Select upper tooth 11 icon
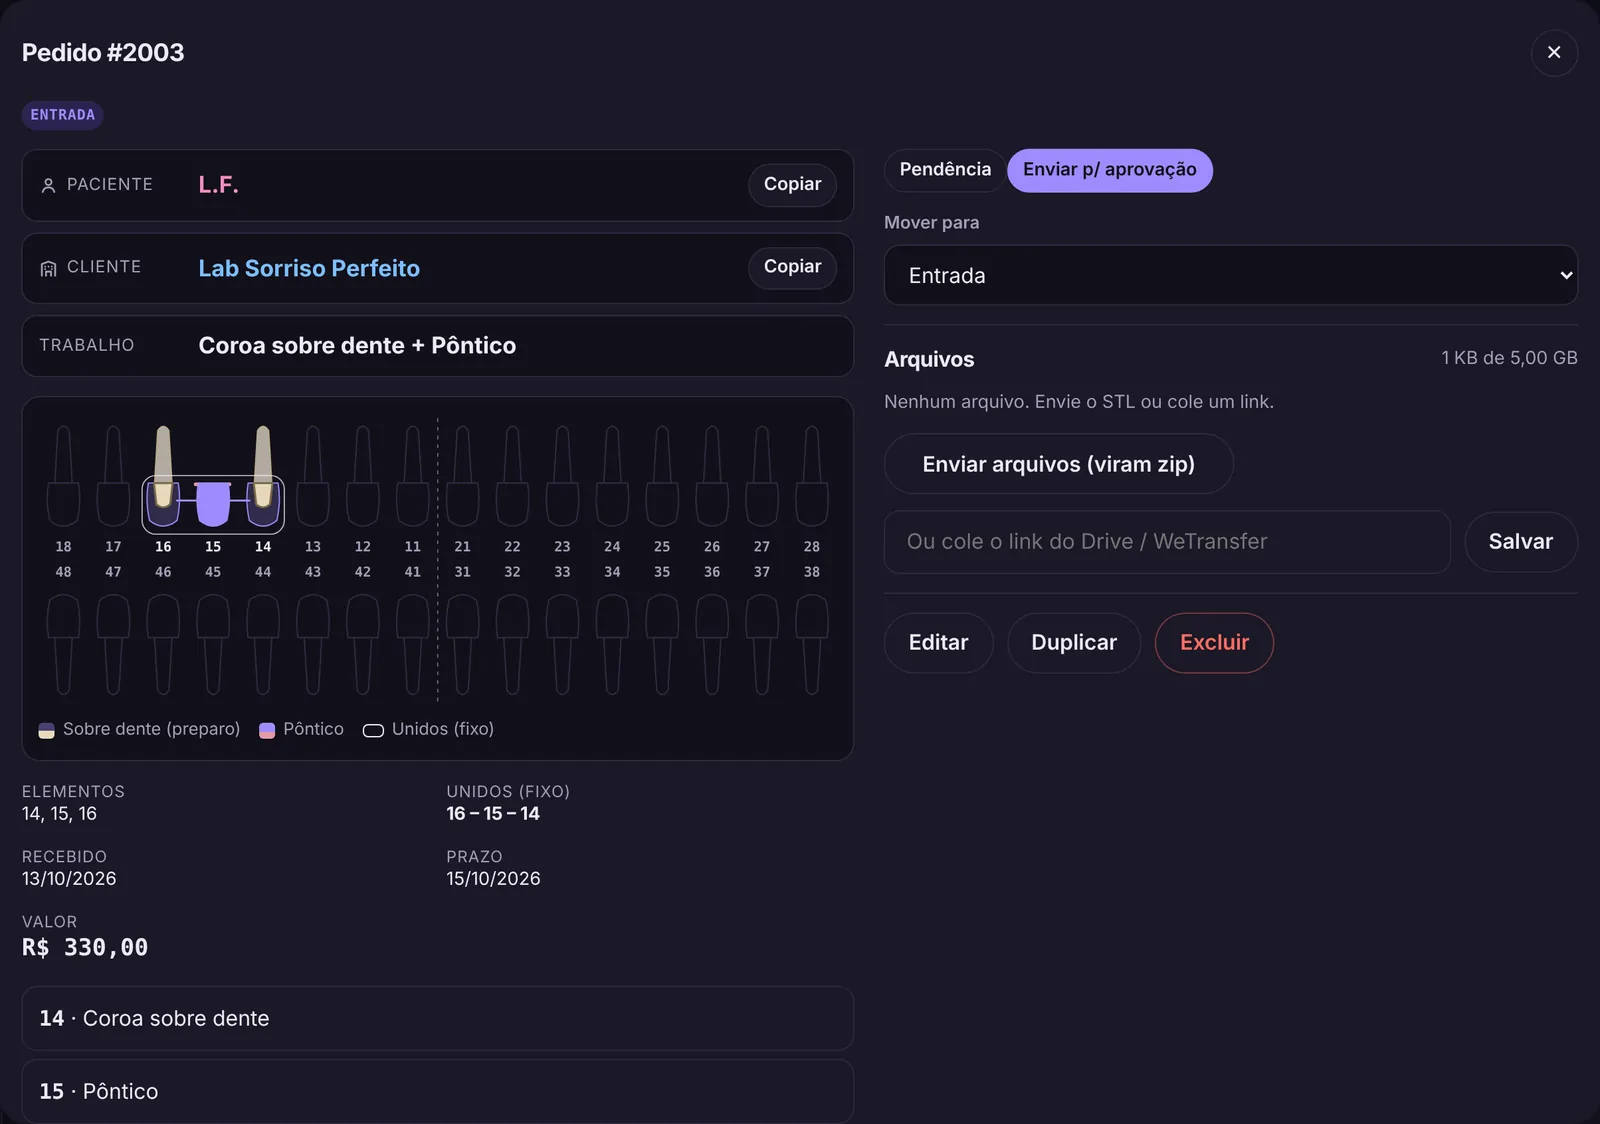This screenshot has height=1124, width=1600. (x=413, y=477)
